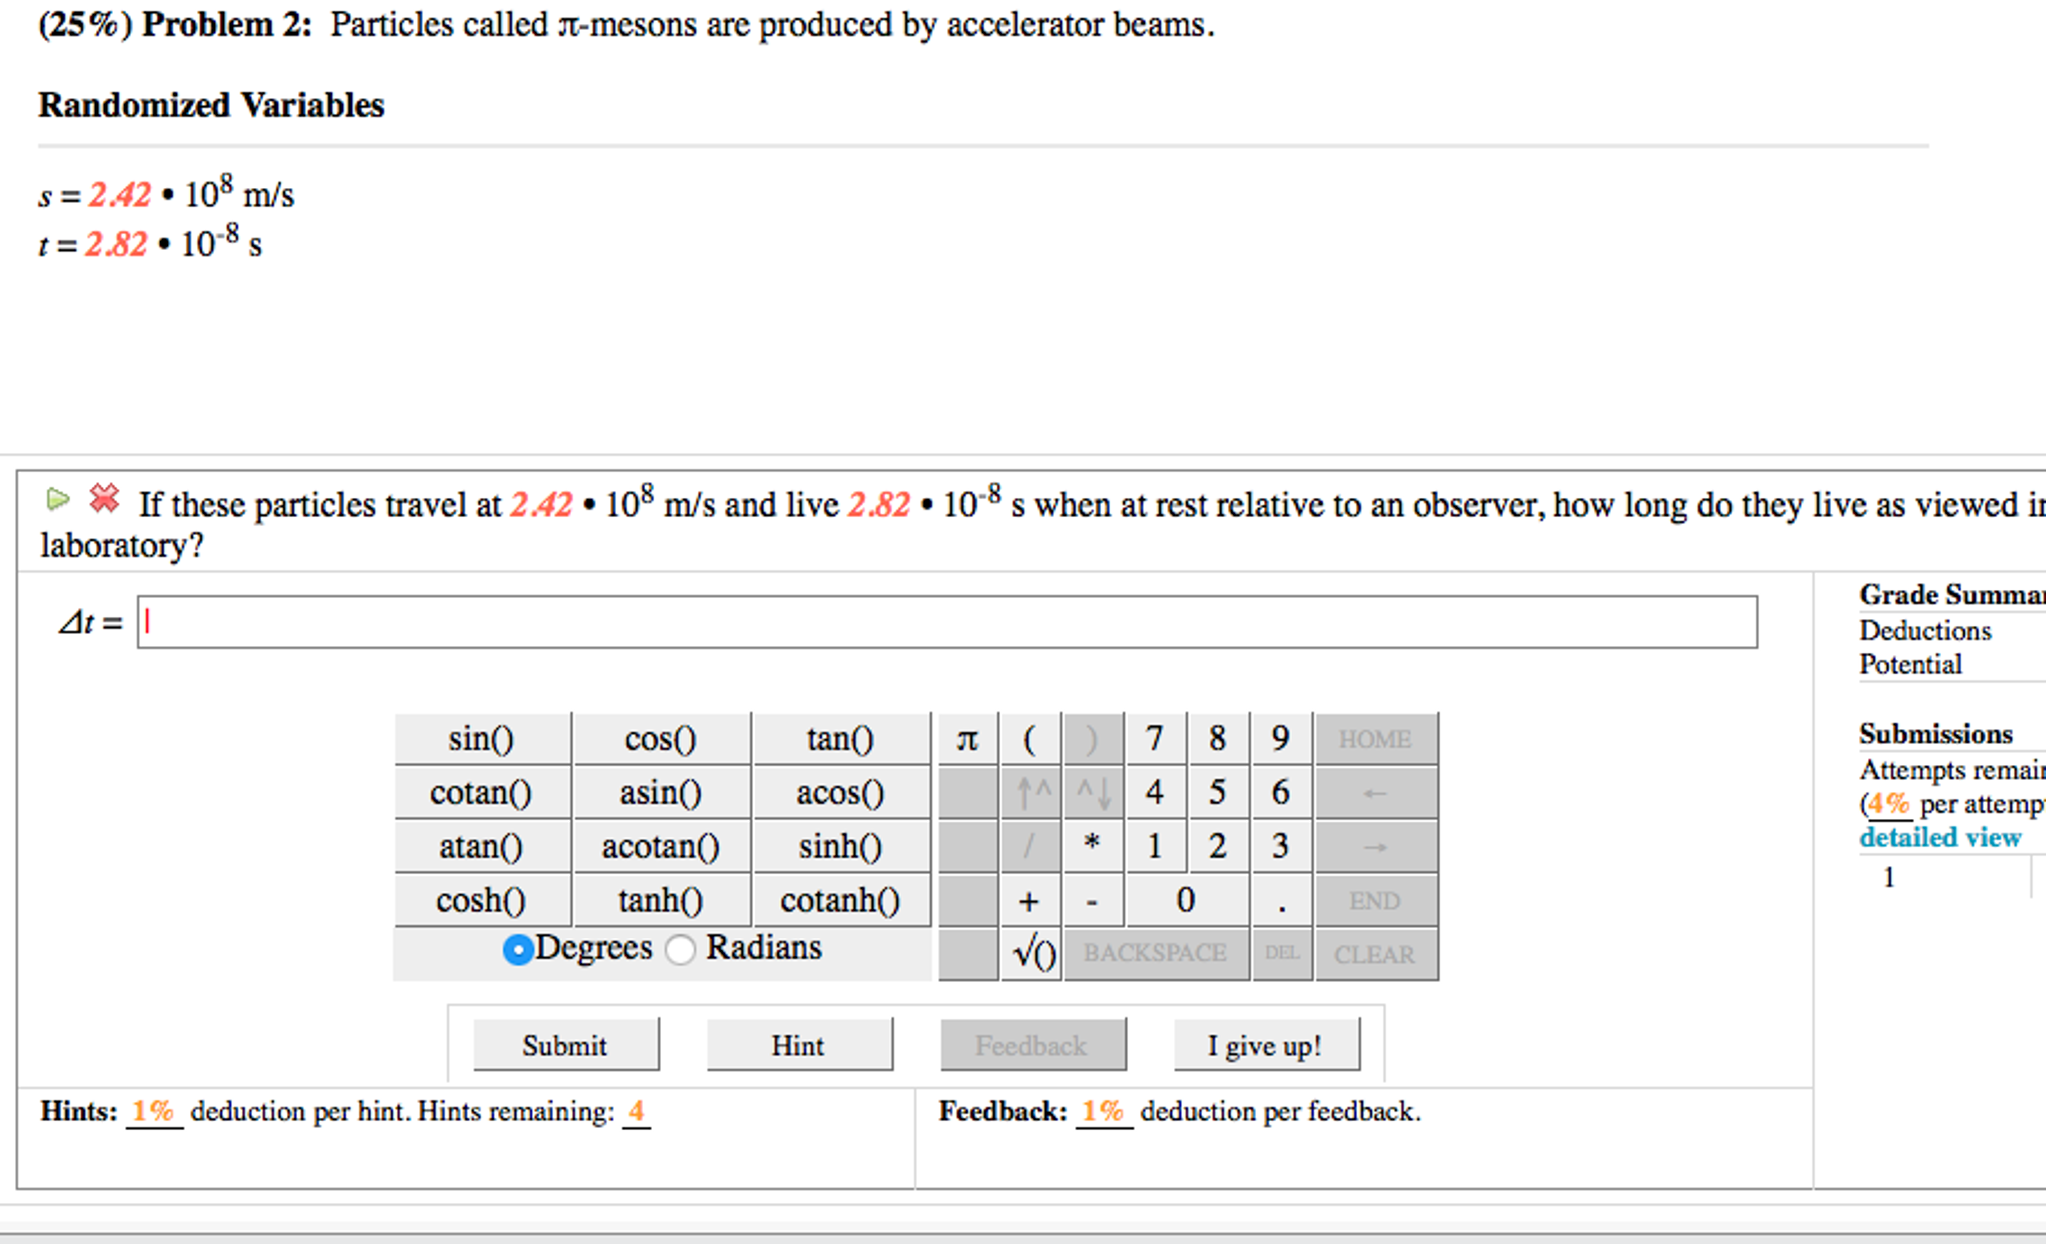Image resolution: width=2046 pixels, height=1244 pixels.
Task: Insert the sin() function
Action: pos(482,739)
